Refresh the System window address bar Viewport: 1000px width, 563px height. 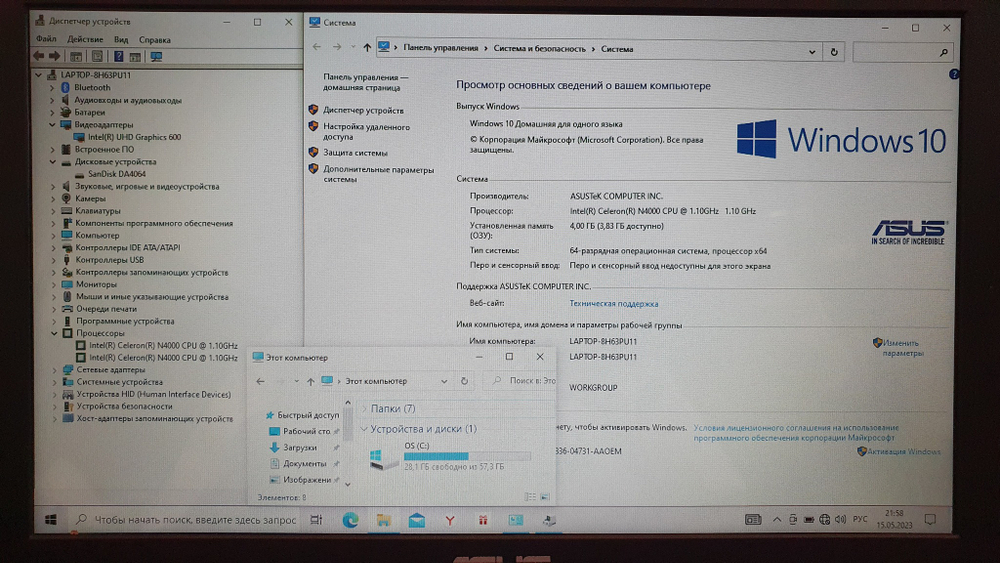coord(834,52)
